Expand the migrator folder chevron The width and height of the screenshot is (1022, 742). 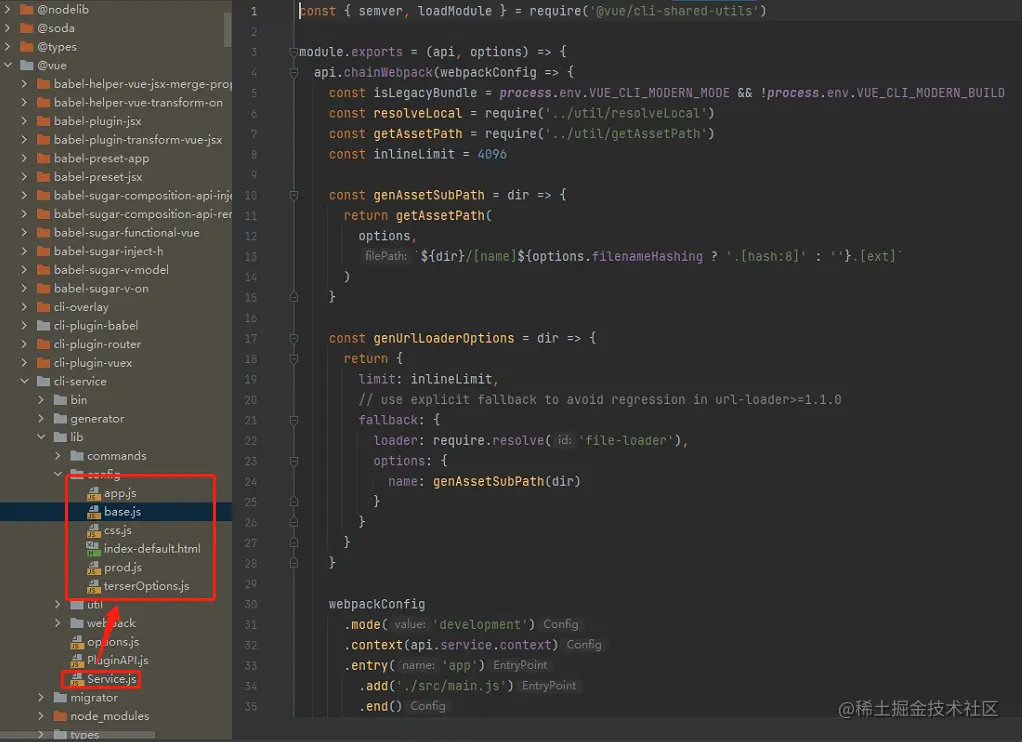(x=41, y=697)
